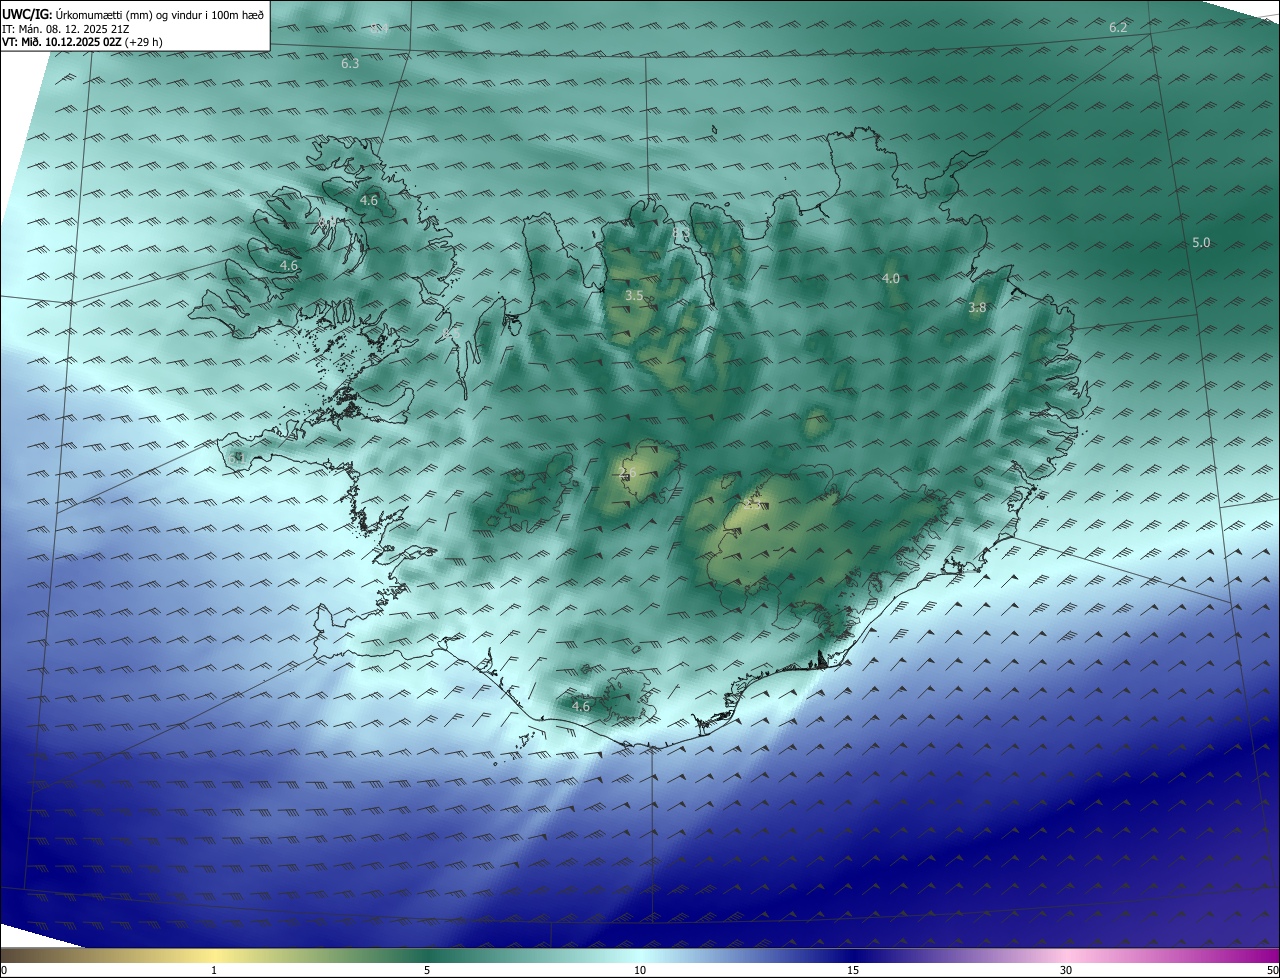Viewport: 1280px width, 978px height.
Task: Click the 3.8 value label on the map
Action: pyautogui.click(x=977, y=308)
